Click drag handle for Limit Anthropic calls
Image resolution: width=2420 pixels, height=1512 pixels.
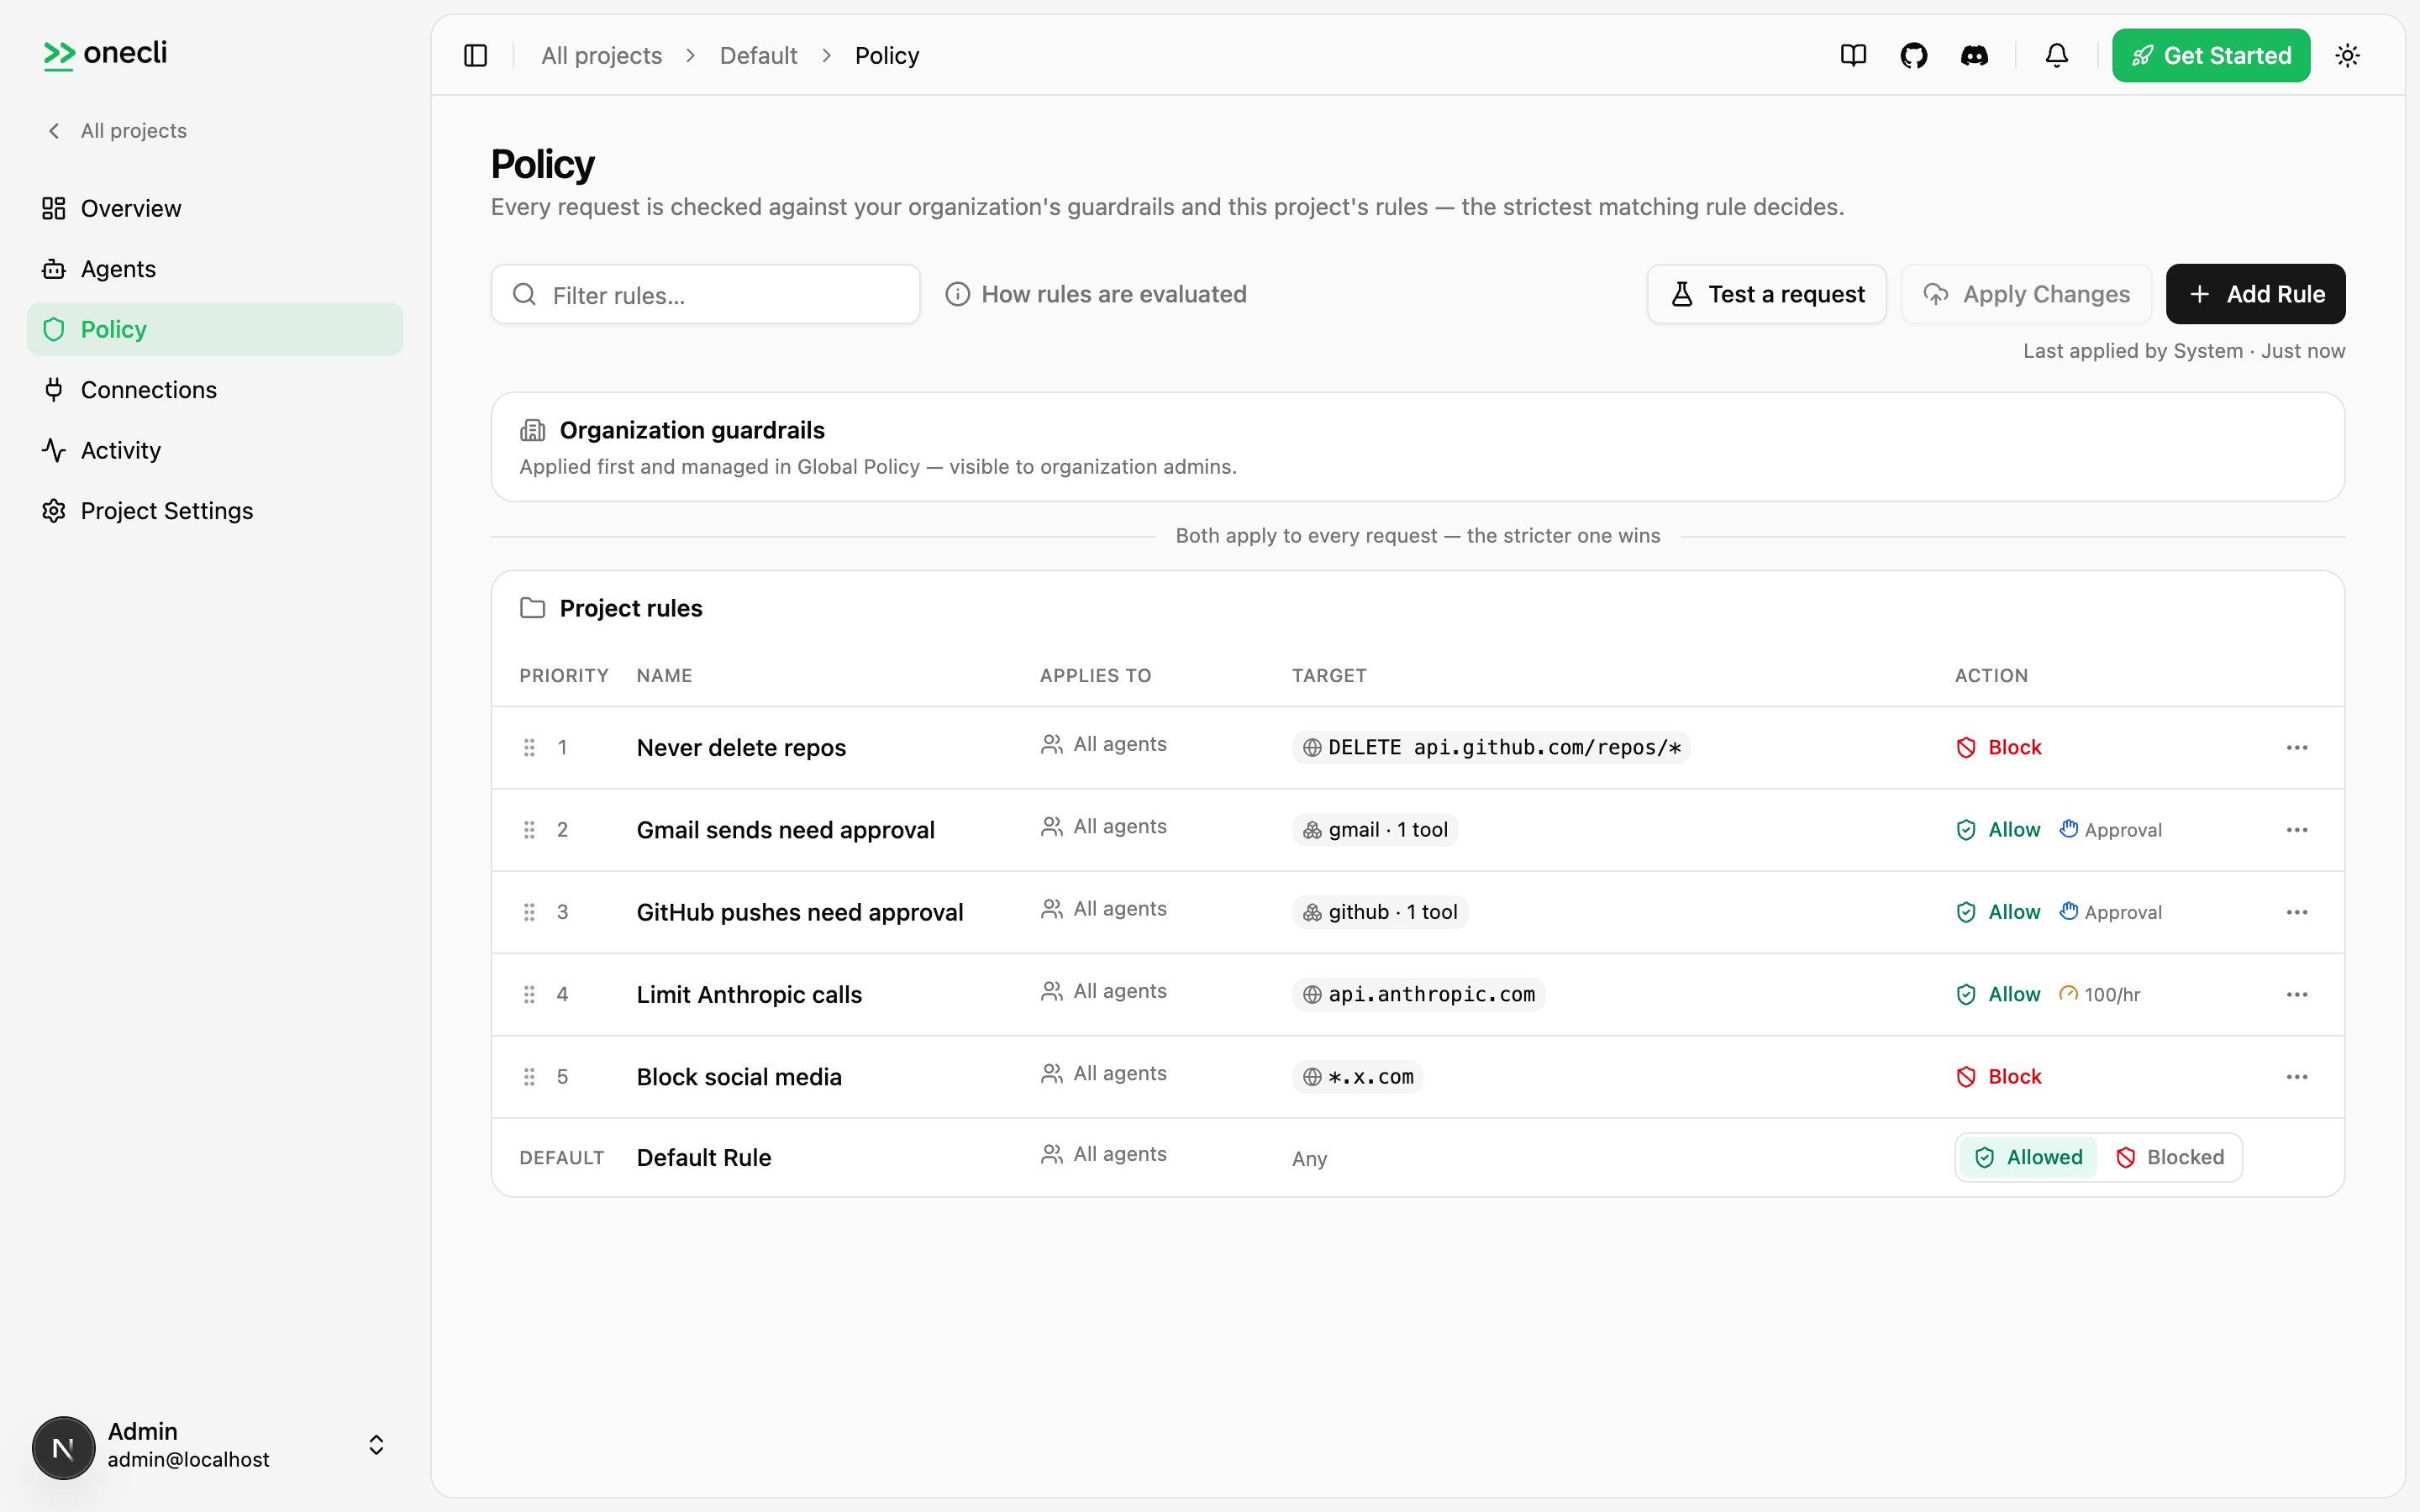(529, 995)
